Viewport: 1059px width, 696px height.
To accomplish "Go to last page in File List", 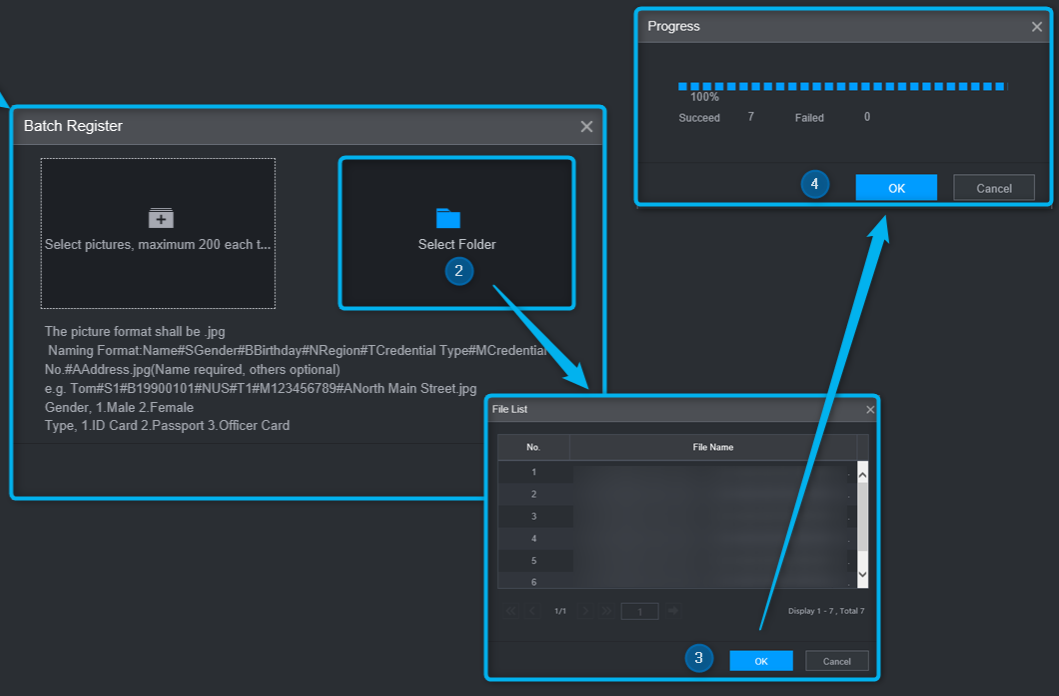I will click(x=606, y=611).
